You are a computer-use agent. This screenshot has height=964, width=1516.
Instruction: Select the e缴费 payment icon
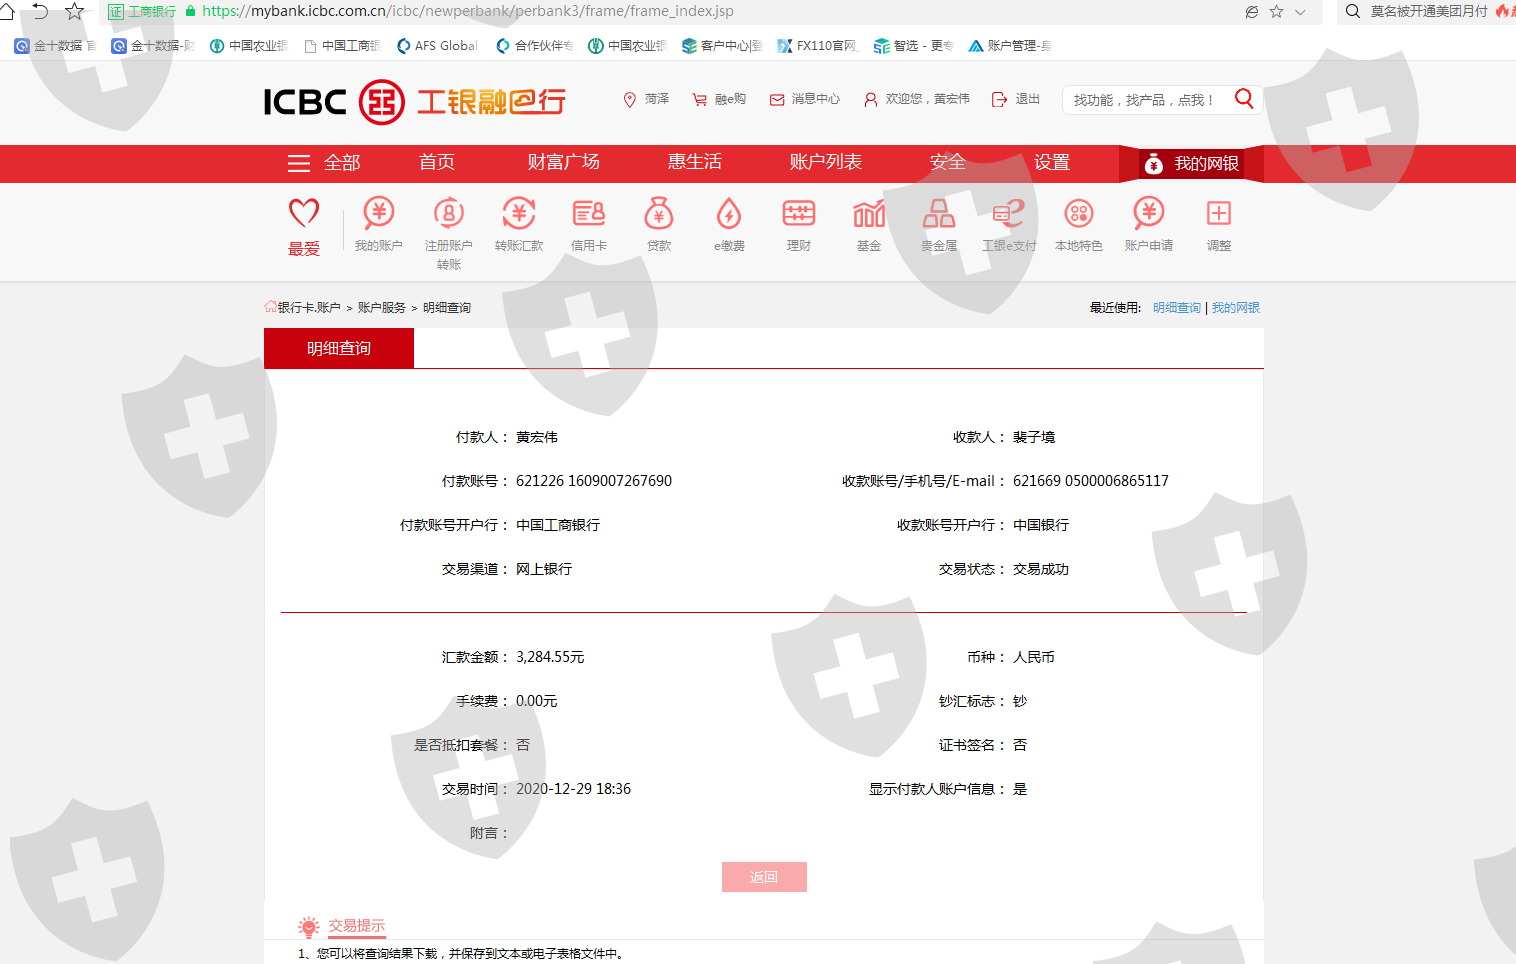point(729,214)
